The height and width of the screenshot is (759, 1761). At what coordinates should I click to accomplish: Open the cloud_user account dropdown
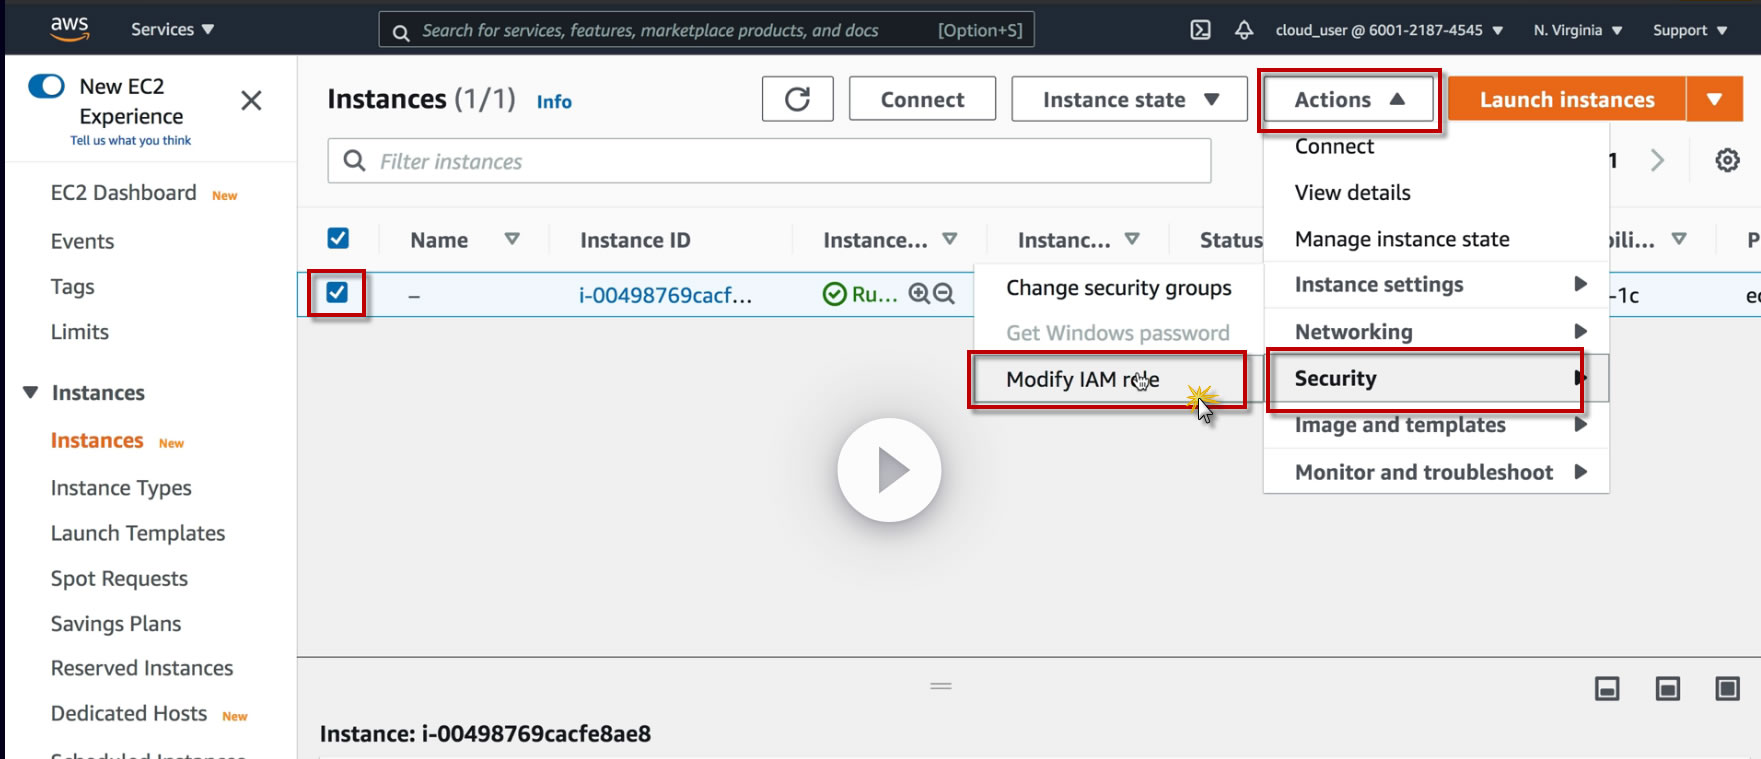pos(1389,30)
